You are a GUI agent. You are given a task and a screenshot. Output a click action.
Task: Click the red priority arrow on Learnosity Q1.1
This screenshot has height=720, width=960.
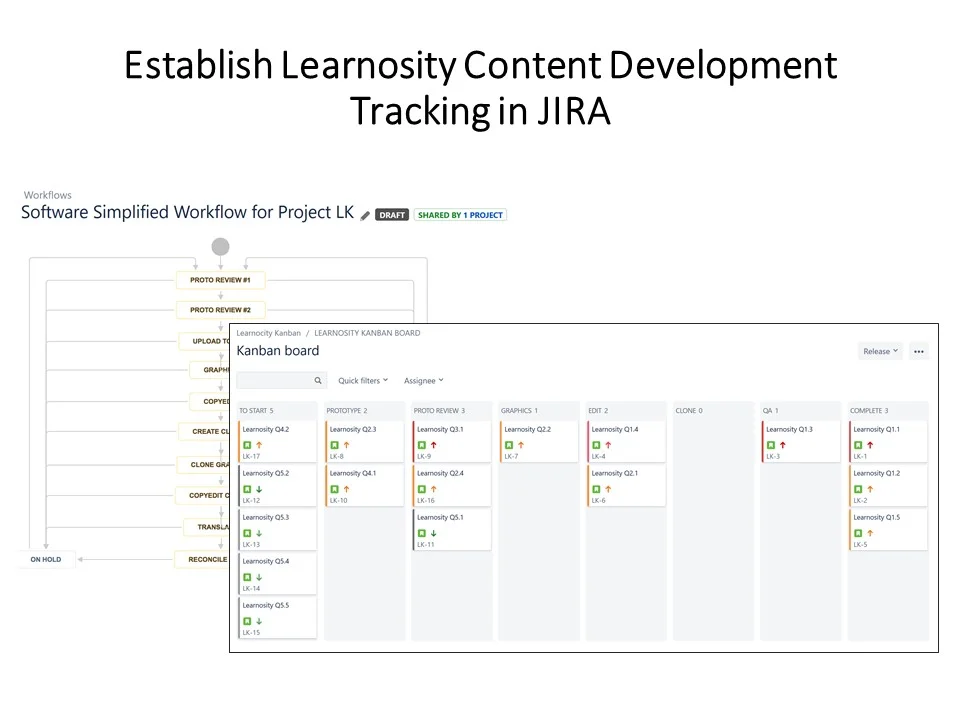pos(870,445)
